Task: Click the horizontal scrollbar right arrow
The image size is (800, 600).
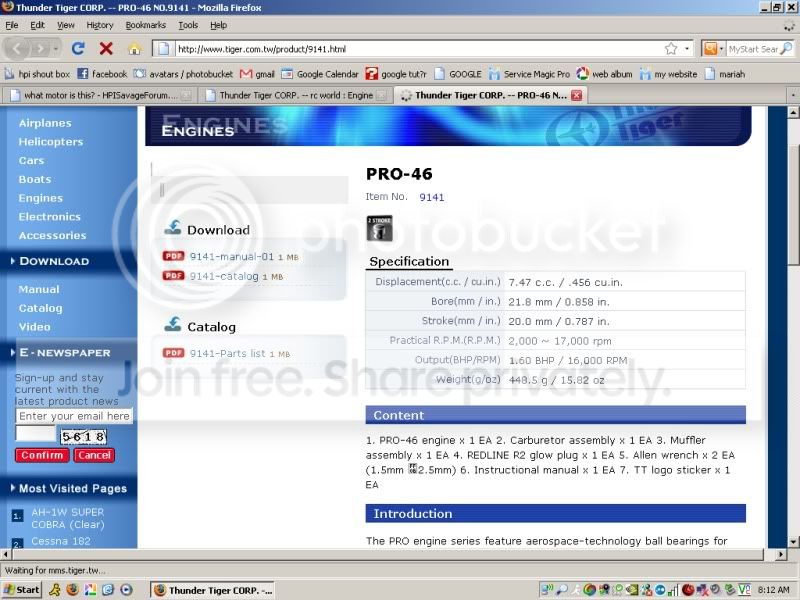Action: point(781,554)
